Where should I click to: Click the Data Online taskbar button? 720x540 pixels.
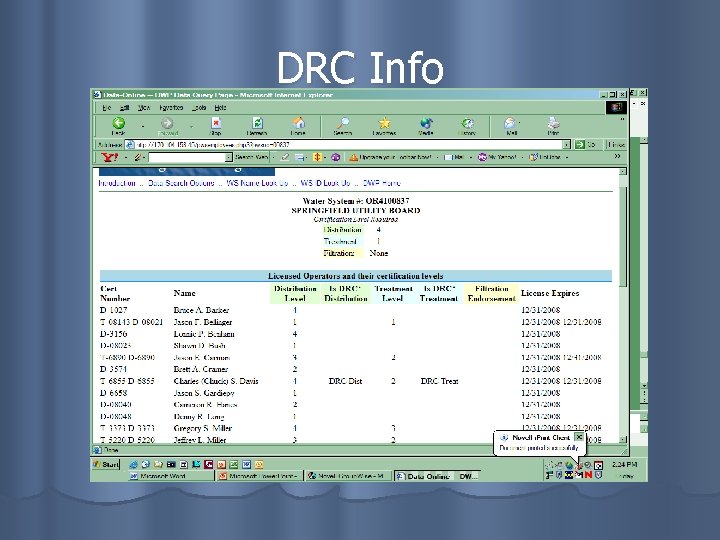437,476
